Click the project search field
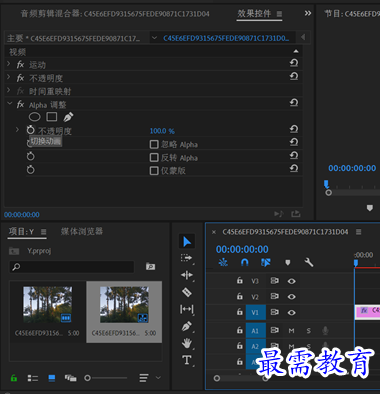 coord(72,267)
